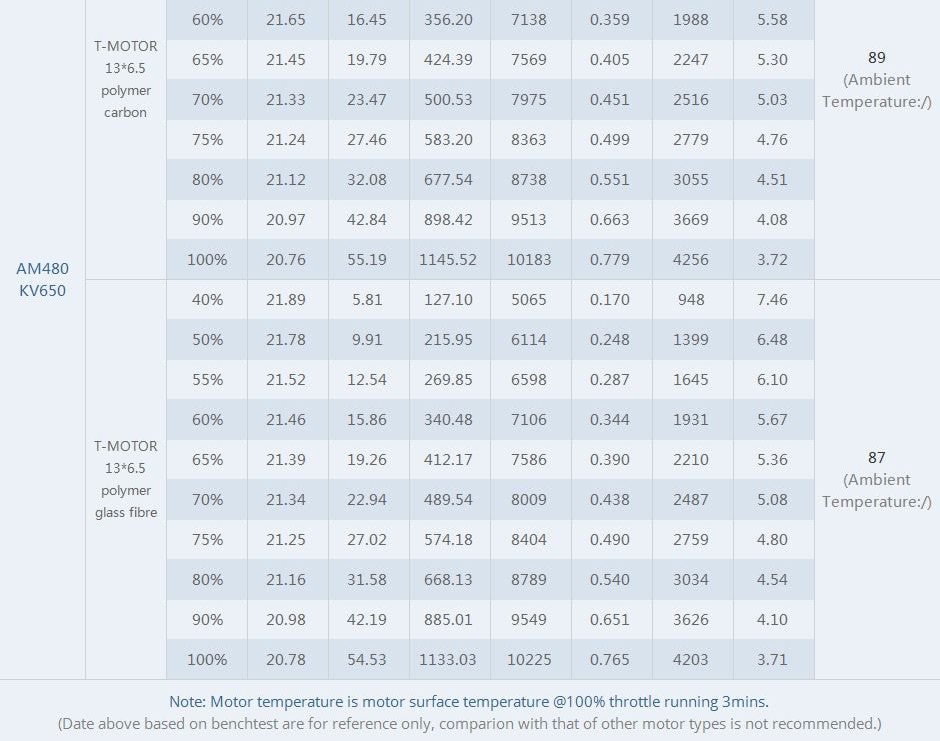The height and width of the screenshot is (741, 940).
Task: Select the 127.10 power cell
Action: [449, 299]
